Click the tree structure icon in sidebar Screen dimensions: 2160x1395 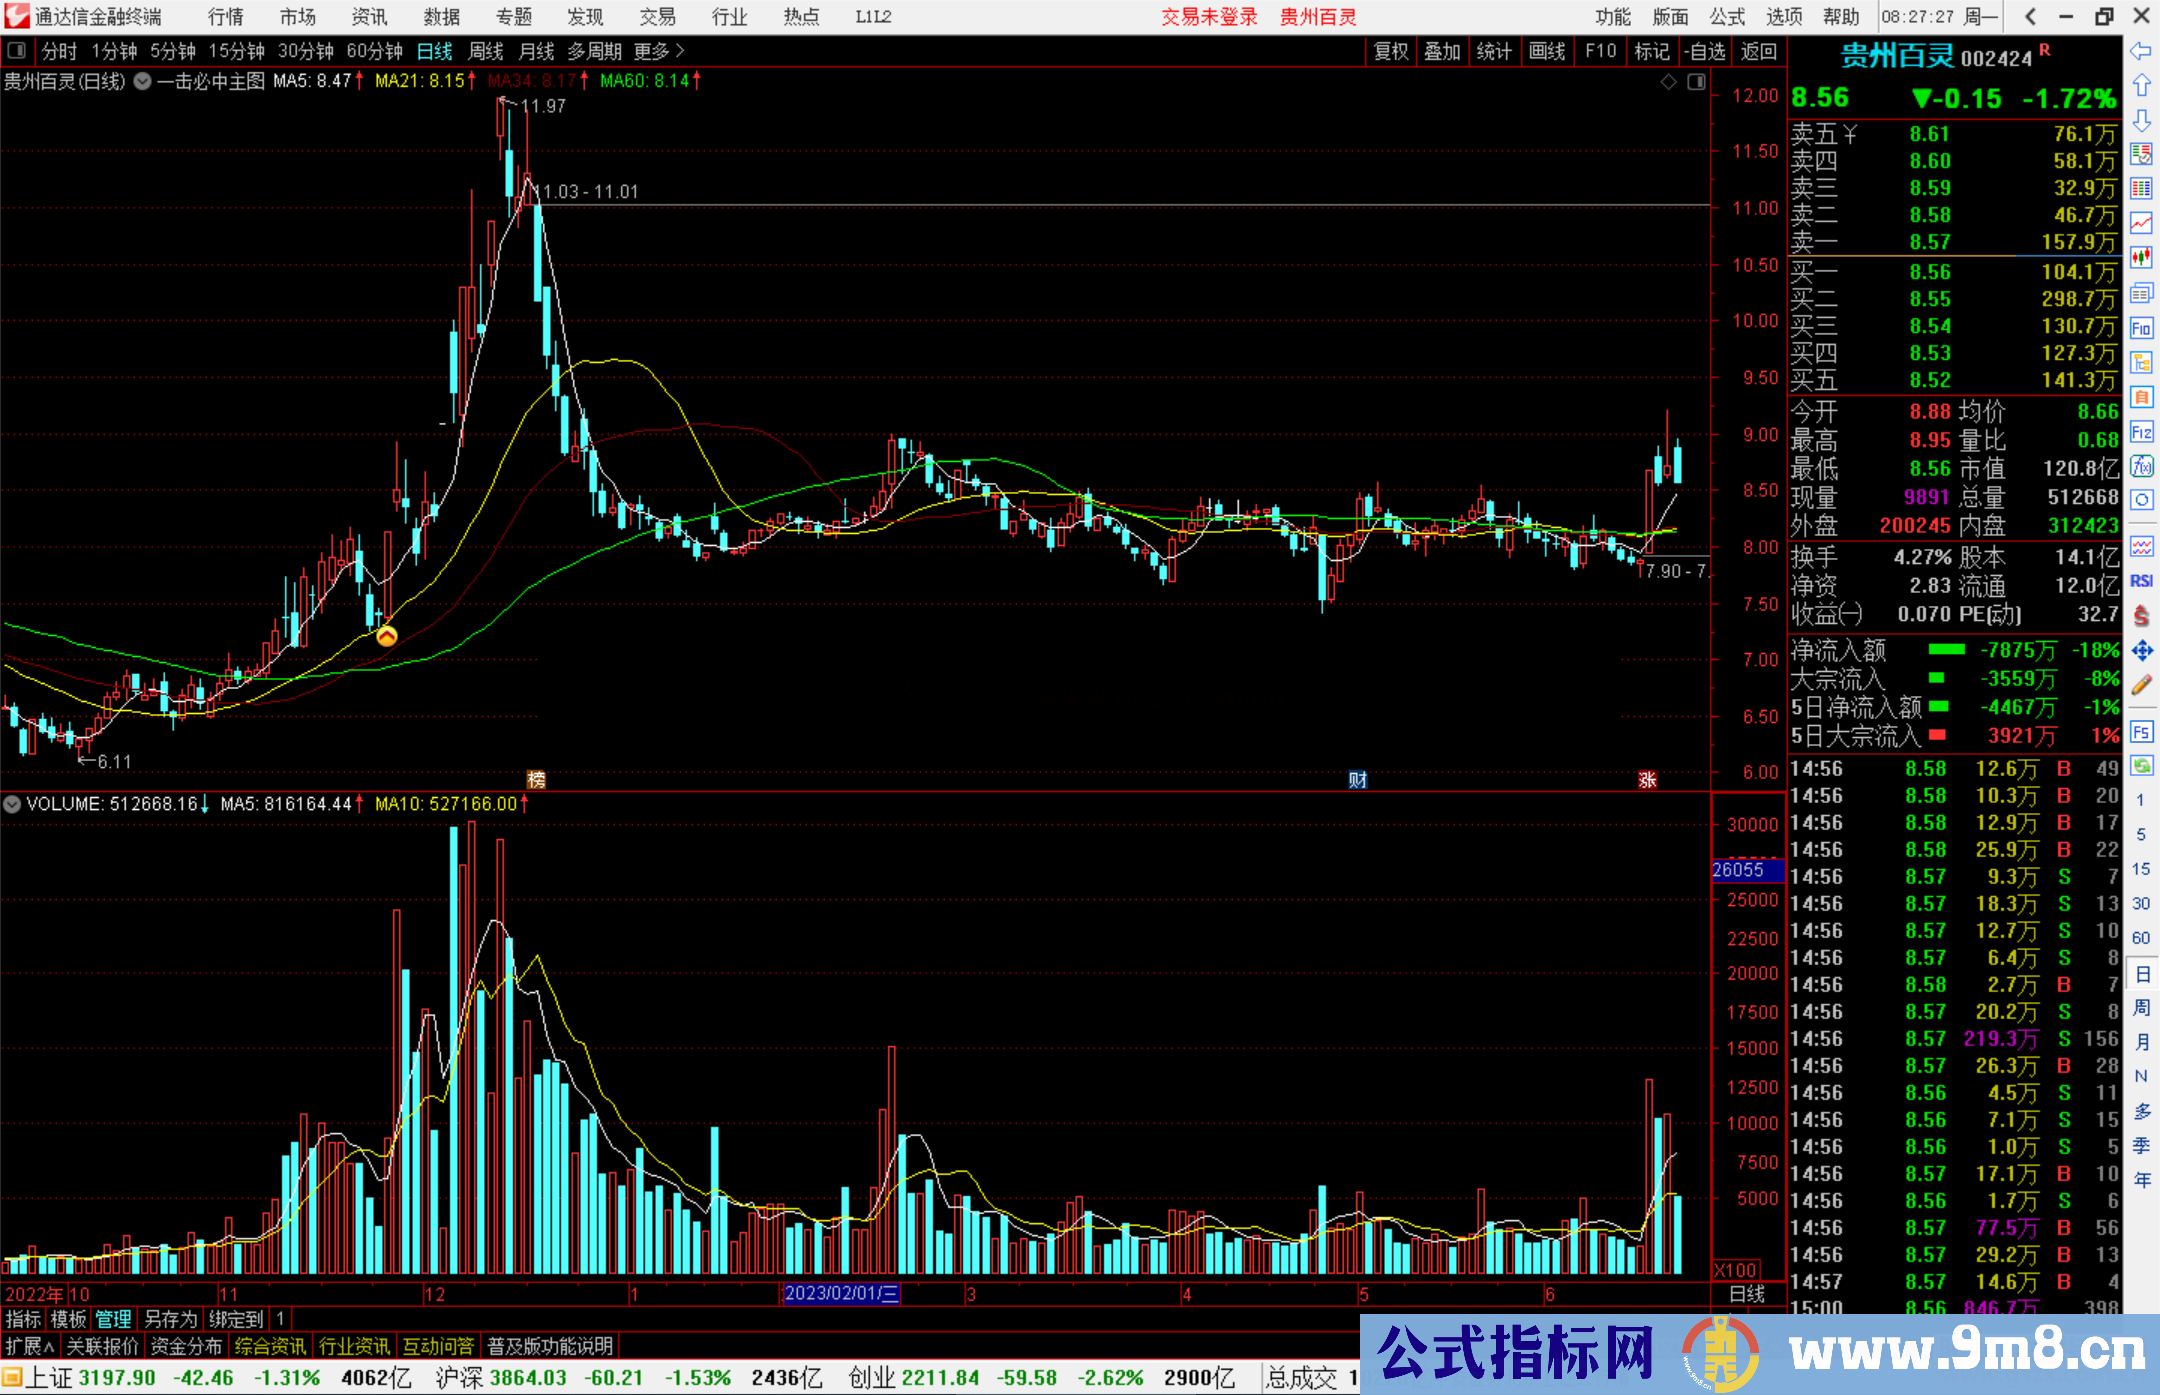(2141, 362)
